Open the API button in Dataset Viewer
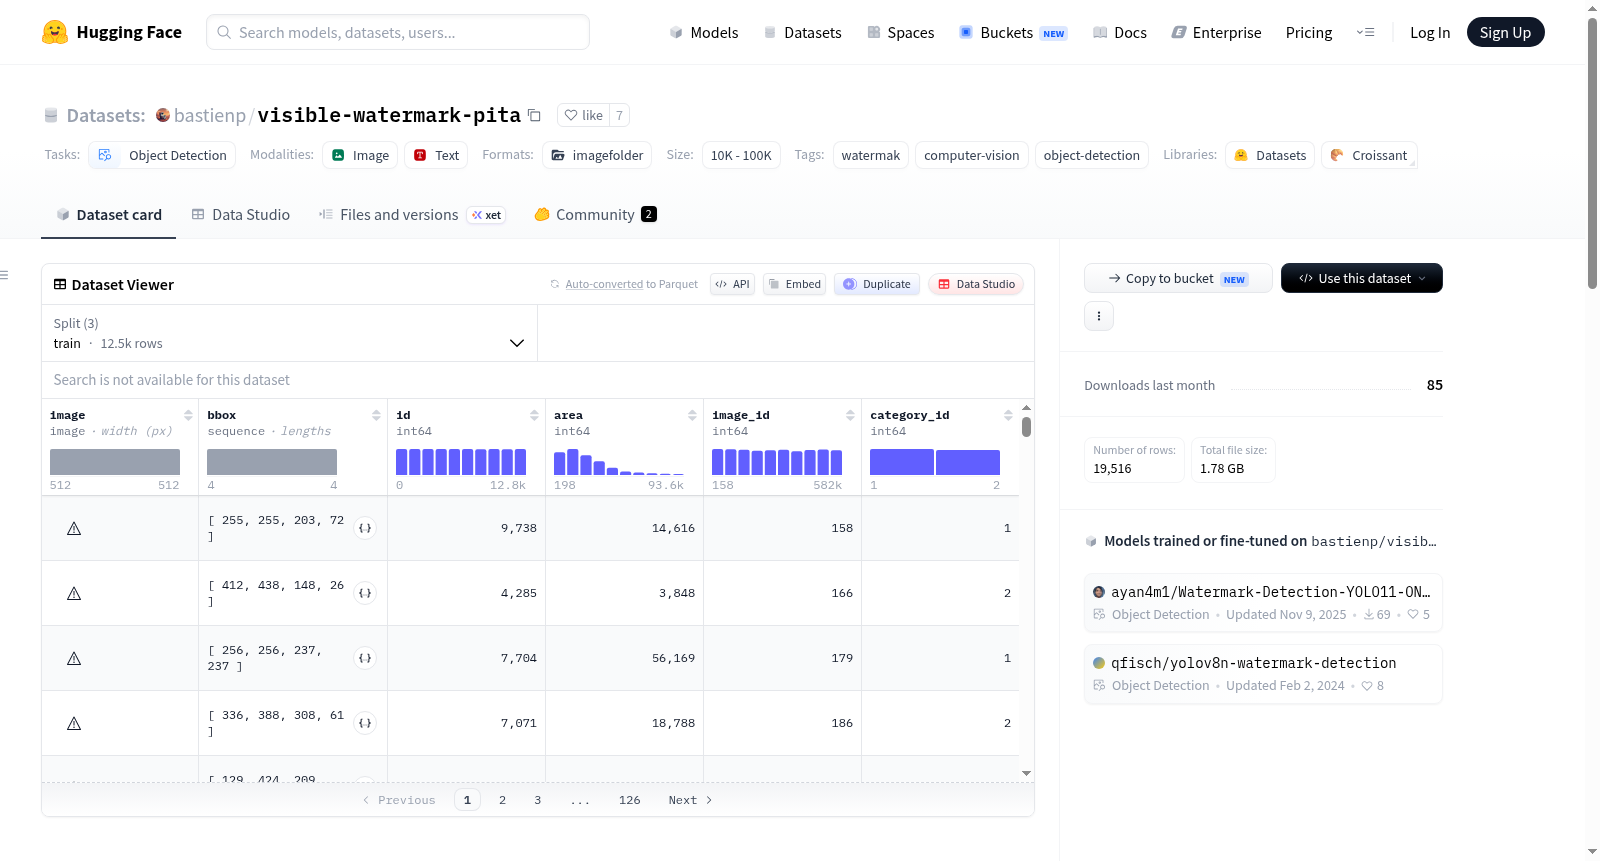1600x861 pixels. click(x=732, y=284)
